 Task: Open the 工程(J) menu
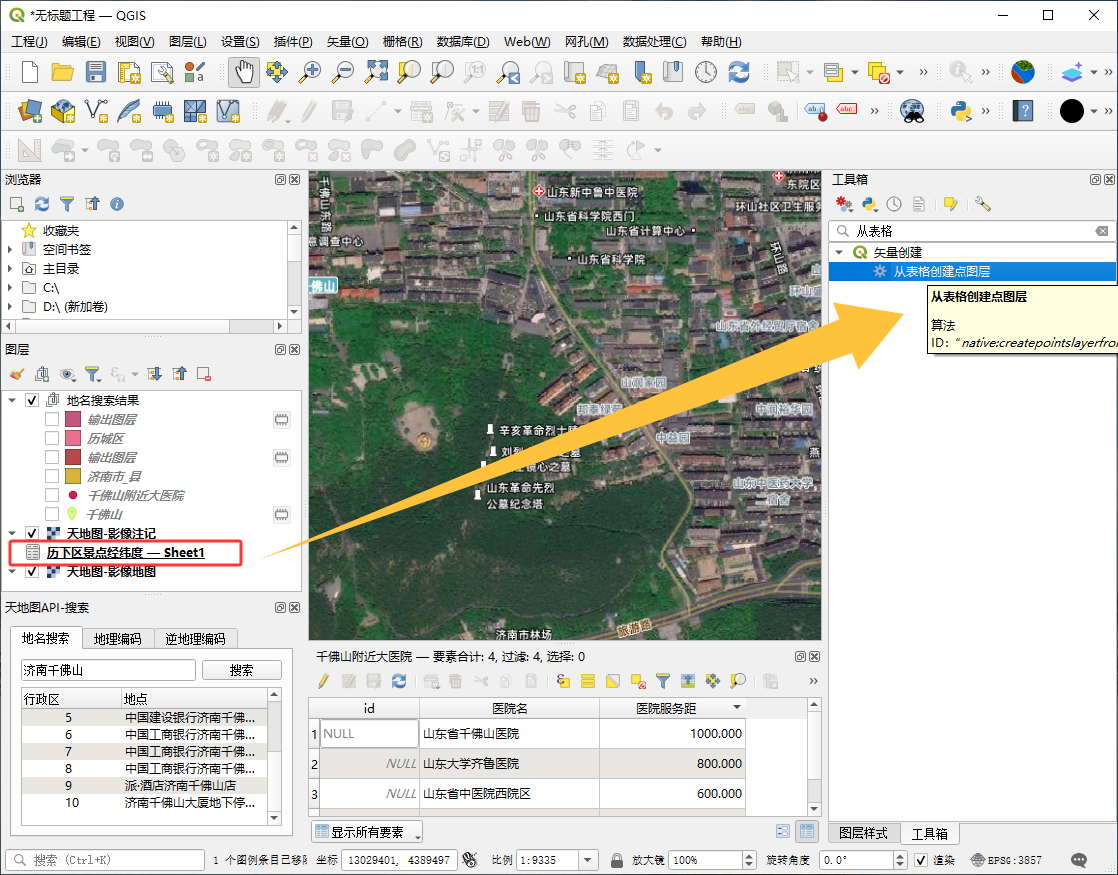(x=29, y=42)
